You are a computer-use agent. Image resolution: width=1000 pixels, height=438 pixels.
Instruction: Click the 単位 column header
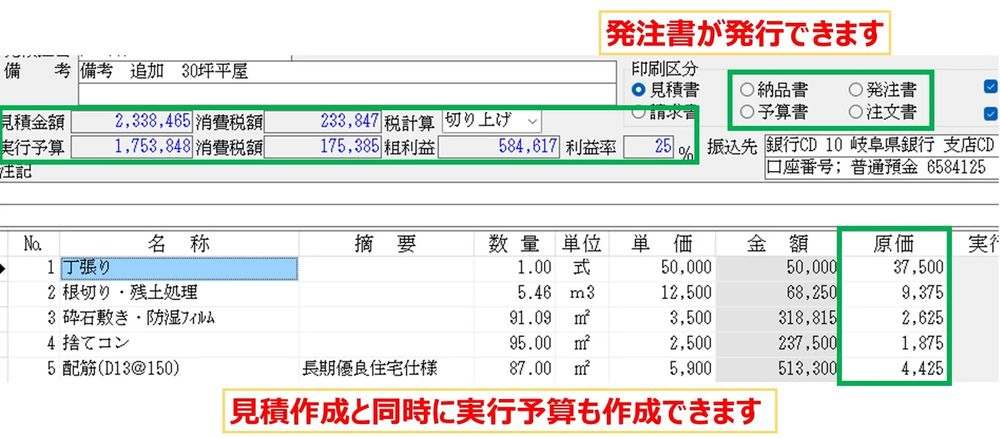(x=582, y=244)
